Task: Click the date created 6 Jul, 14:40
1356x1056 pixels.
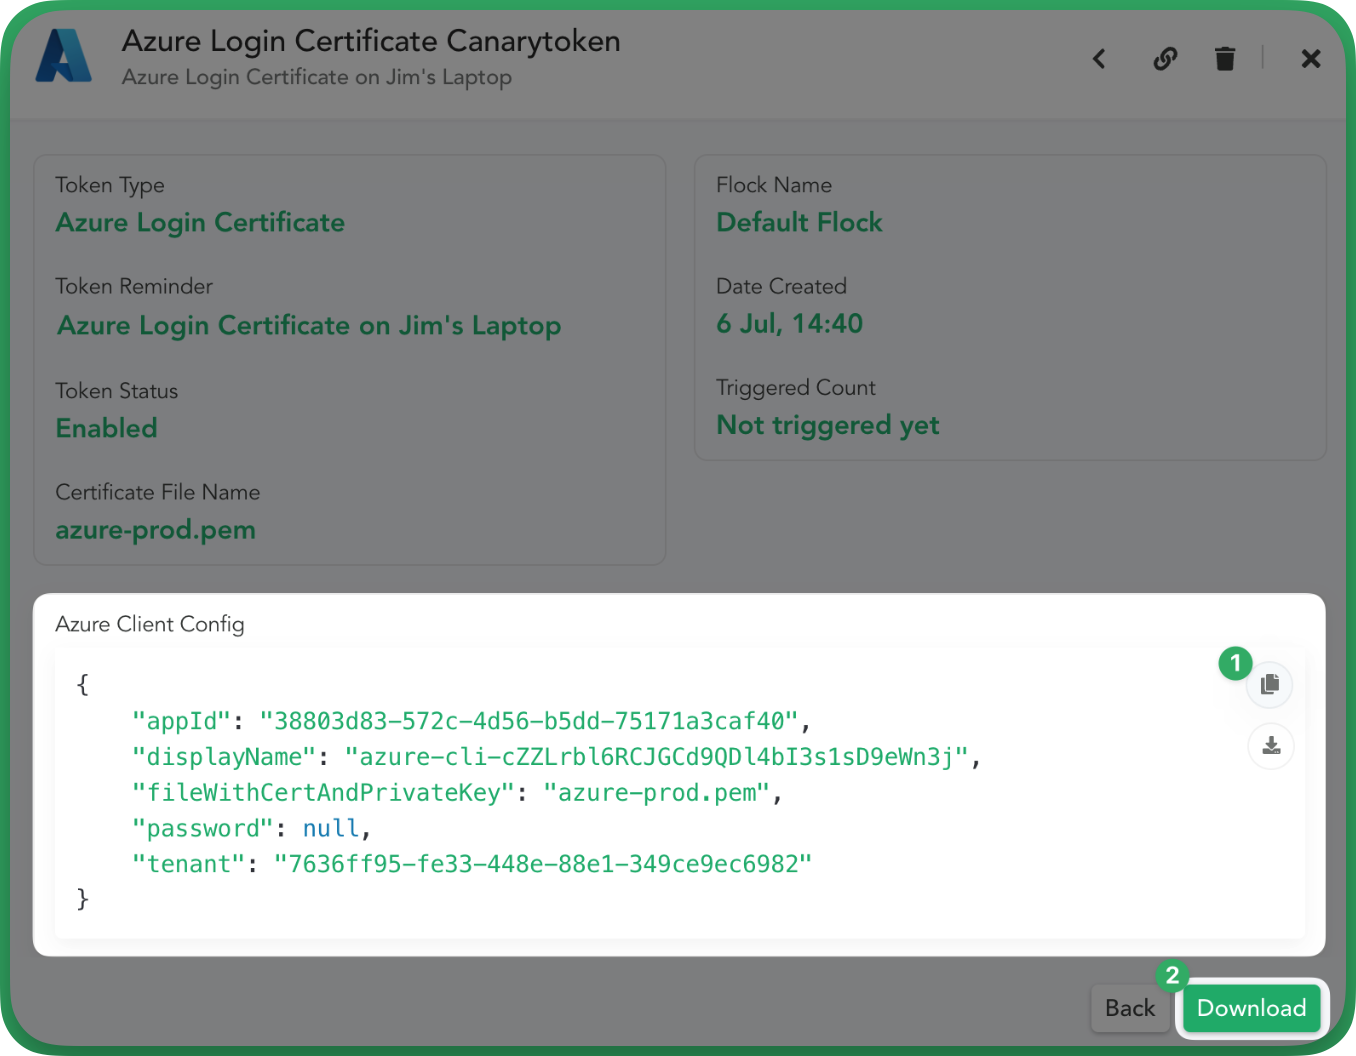Action: pyautogui.click(x=790, y=324)
